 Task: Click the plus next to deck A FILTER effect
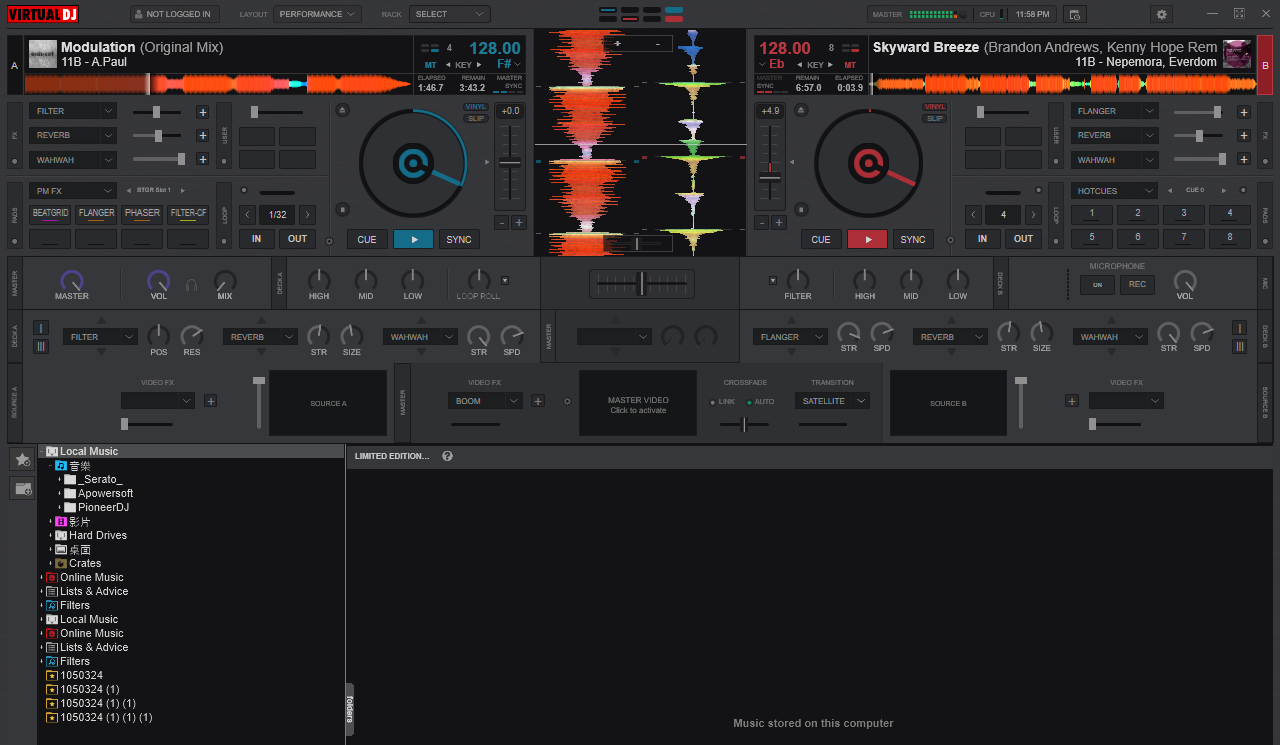click(202, 112)
